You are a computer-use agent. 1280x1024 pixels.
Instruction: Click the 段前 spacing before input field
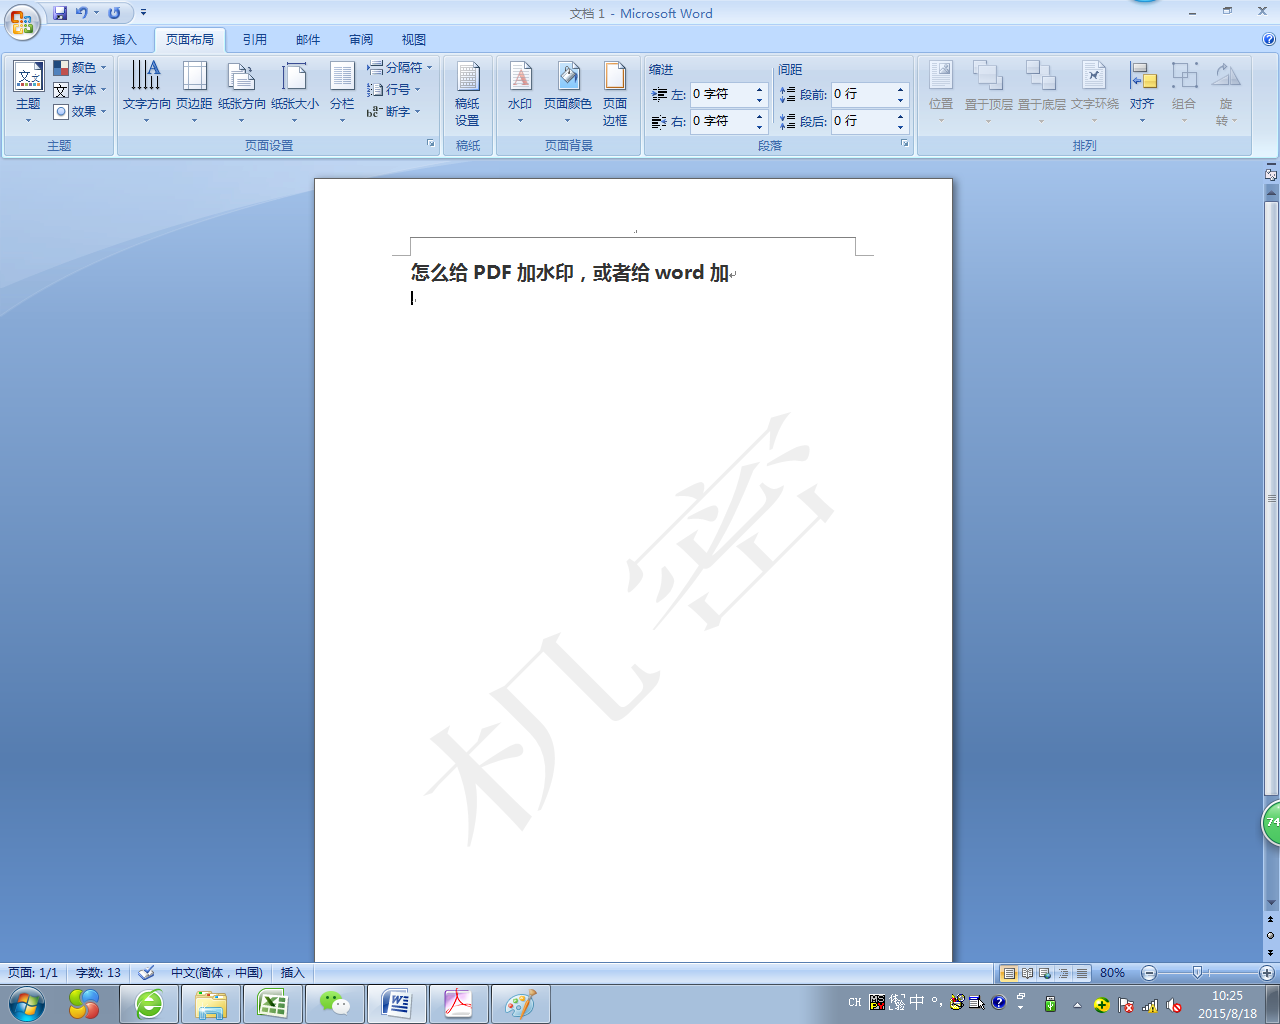tap(863, 94)
